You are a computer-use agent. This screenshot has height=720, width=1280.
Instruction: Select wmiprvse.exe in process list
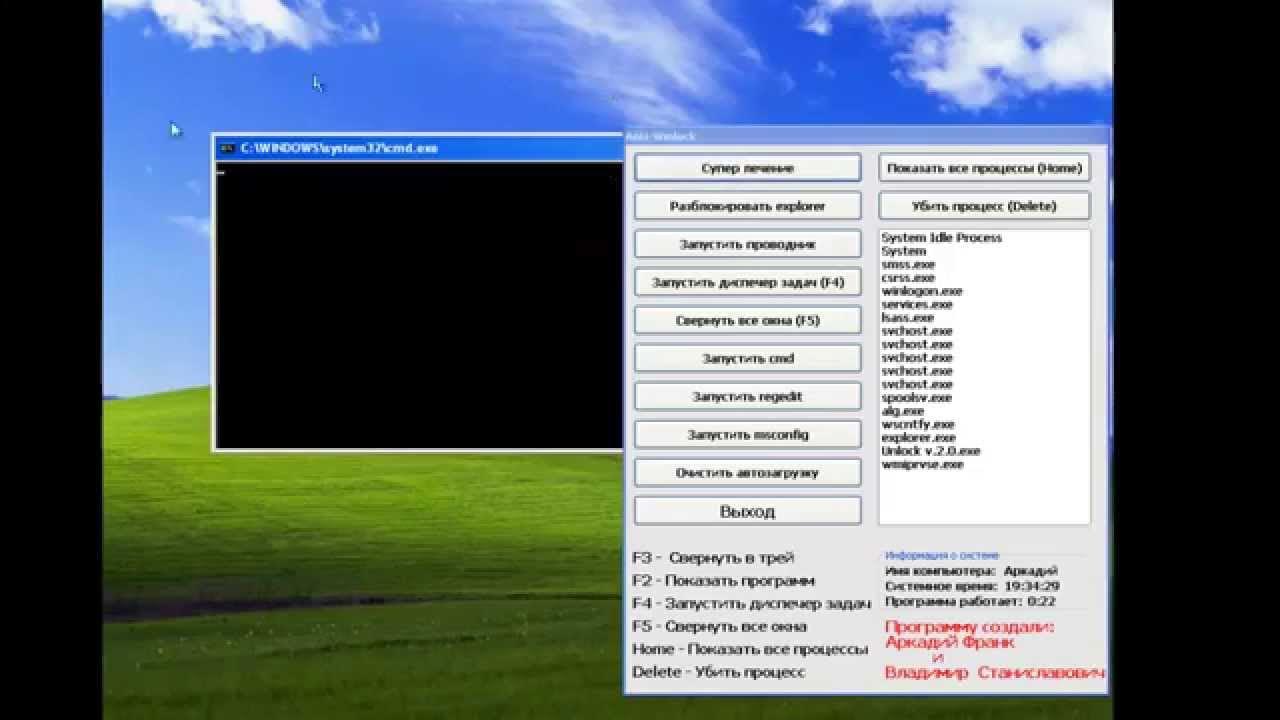click(922, 464)
